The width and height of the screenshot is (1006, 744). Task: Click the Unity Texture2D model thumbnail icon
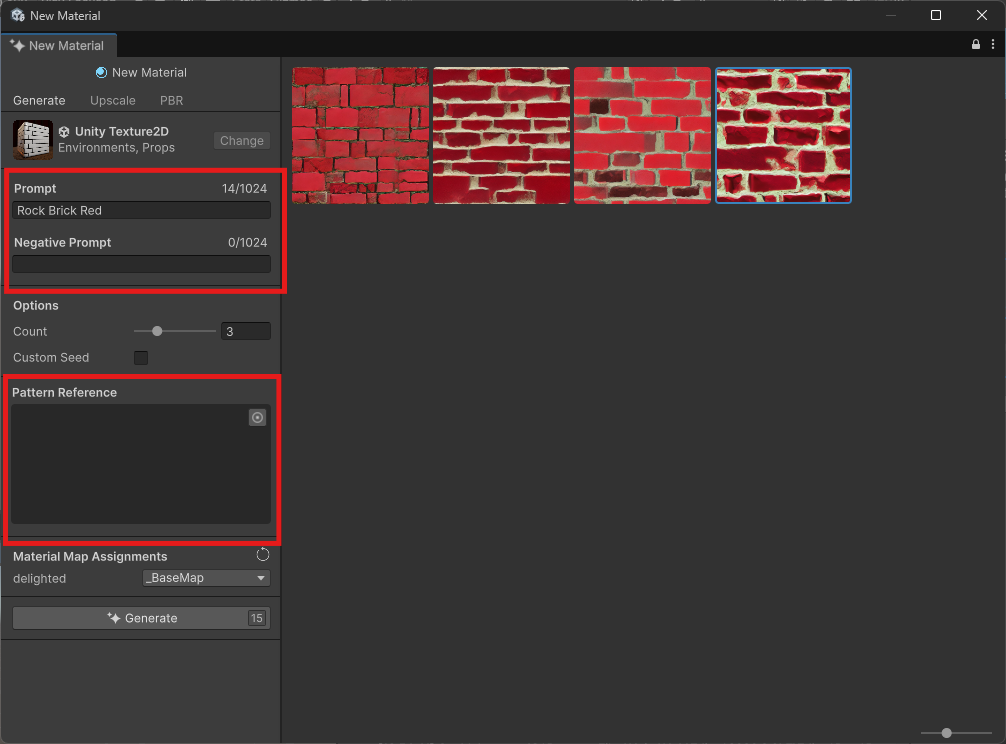coord(33,140)
